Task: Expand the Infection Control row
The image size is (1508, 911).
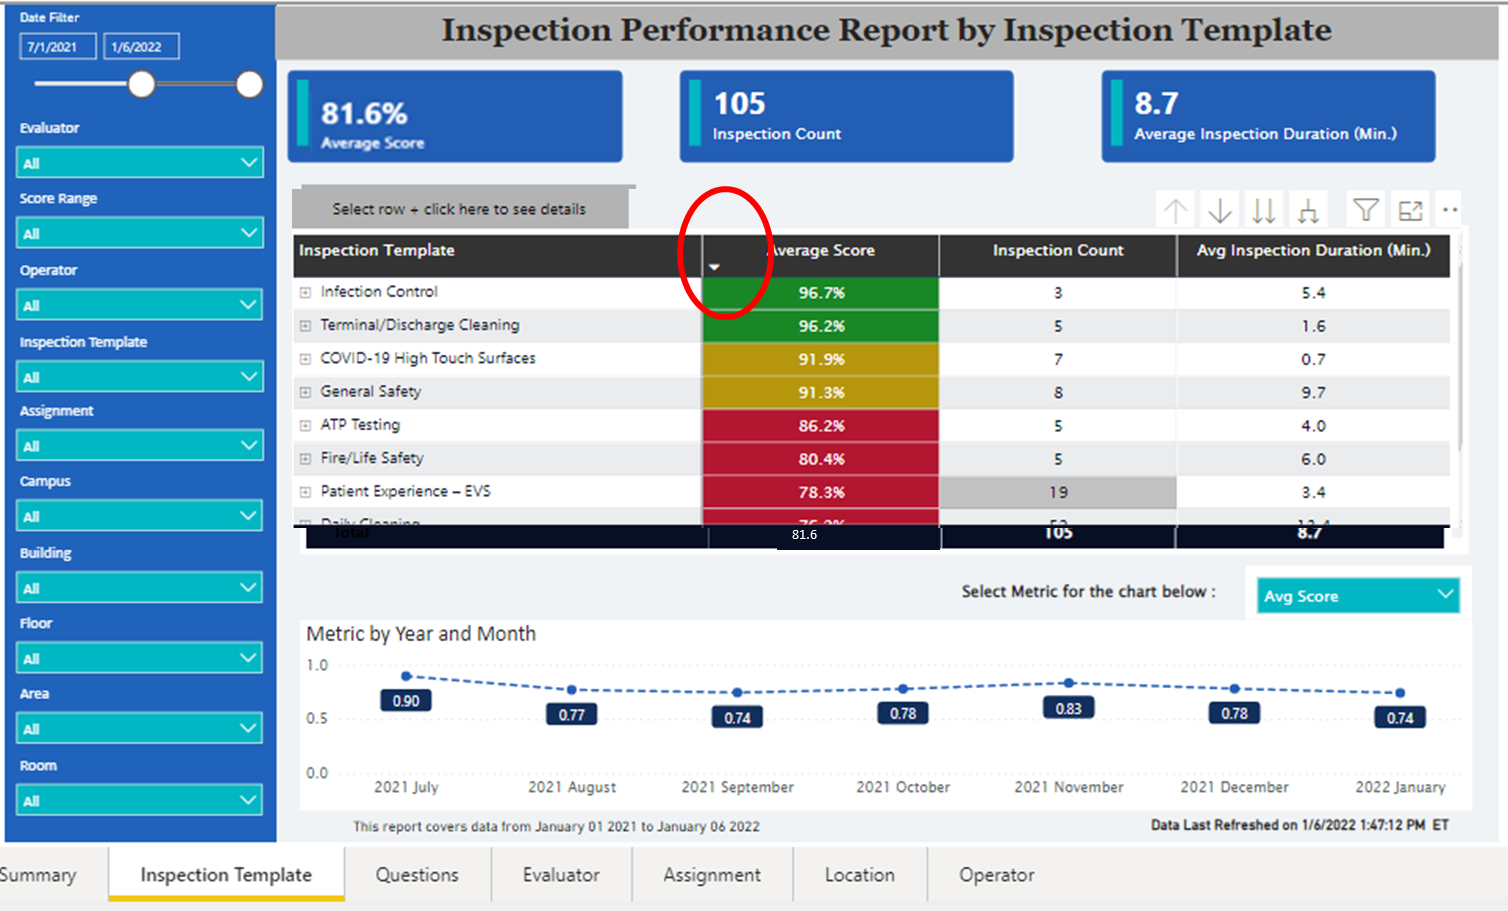Action: point(305,291)
